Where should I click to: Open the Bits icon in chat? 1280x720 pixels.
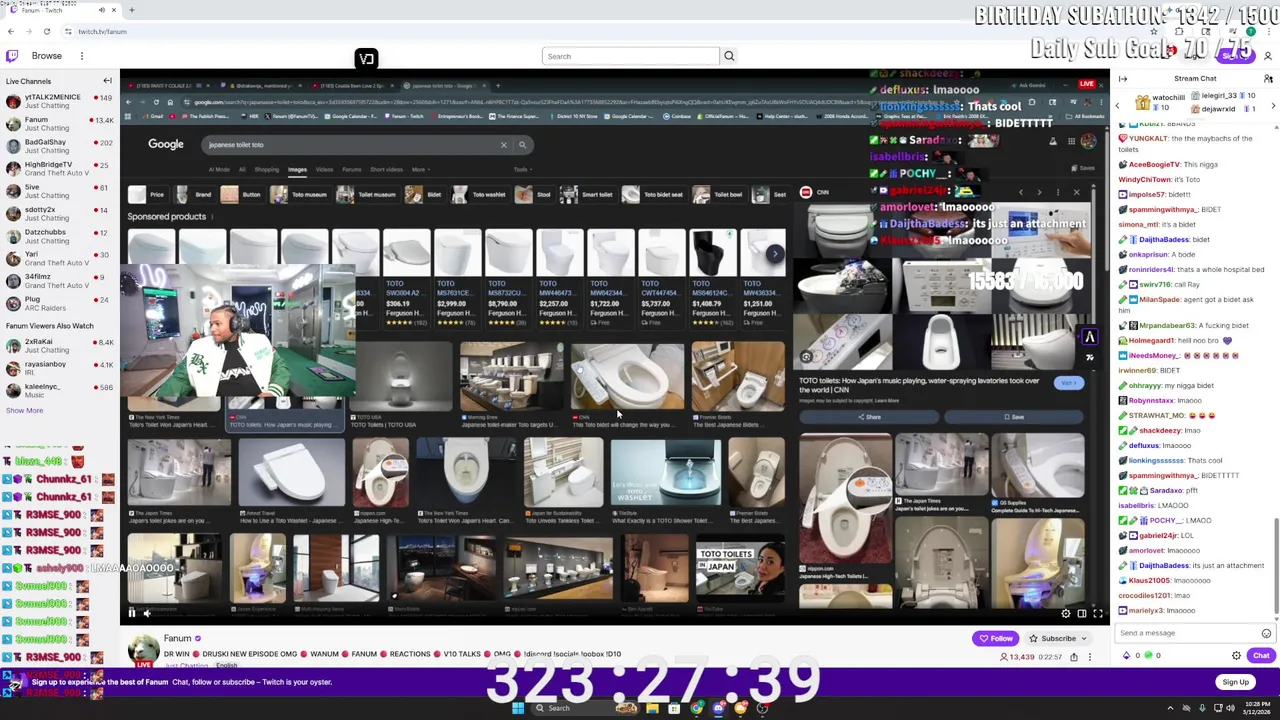click(1126, 656)
